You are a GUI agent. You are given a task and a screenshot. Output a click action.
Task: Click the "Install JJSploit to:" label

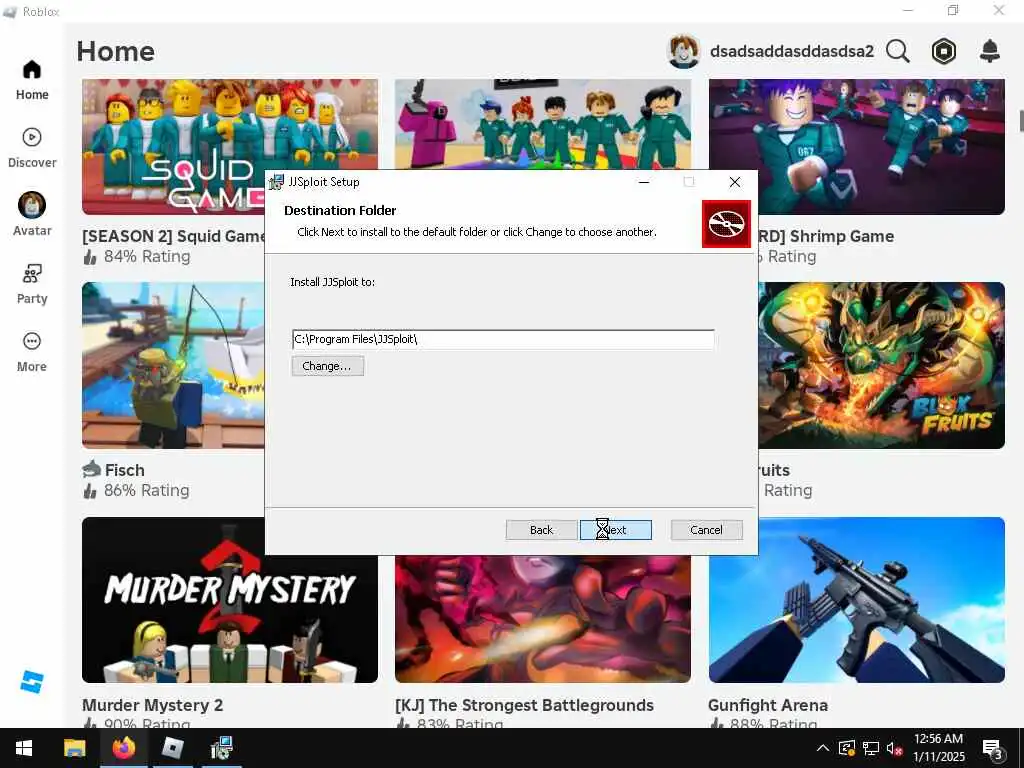click(x=332, y=282)
